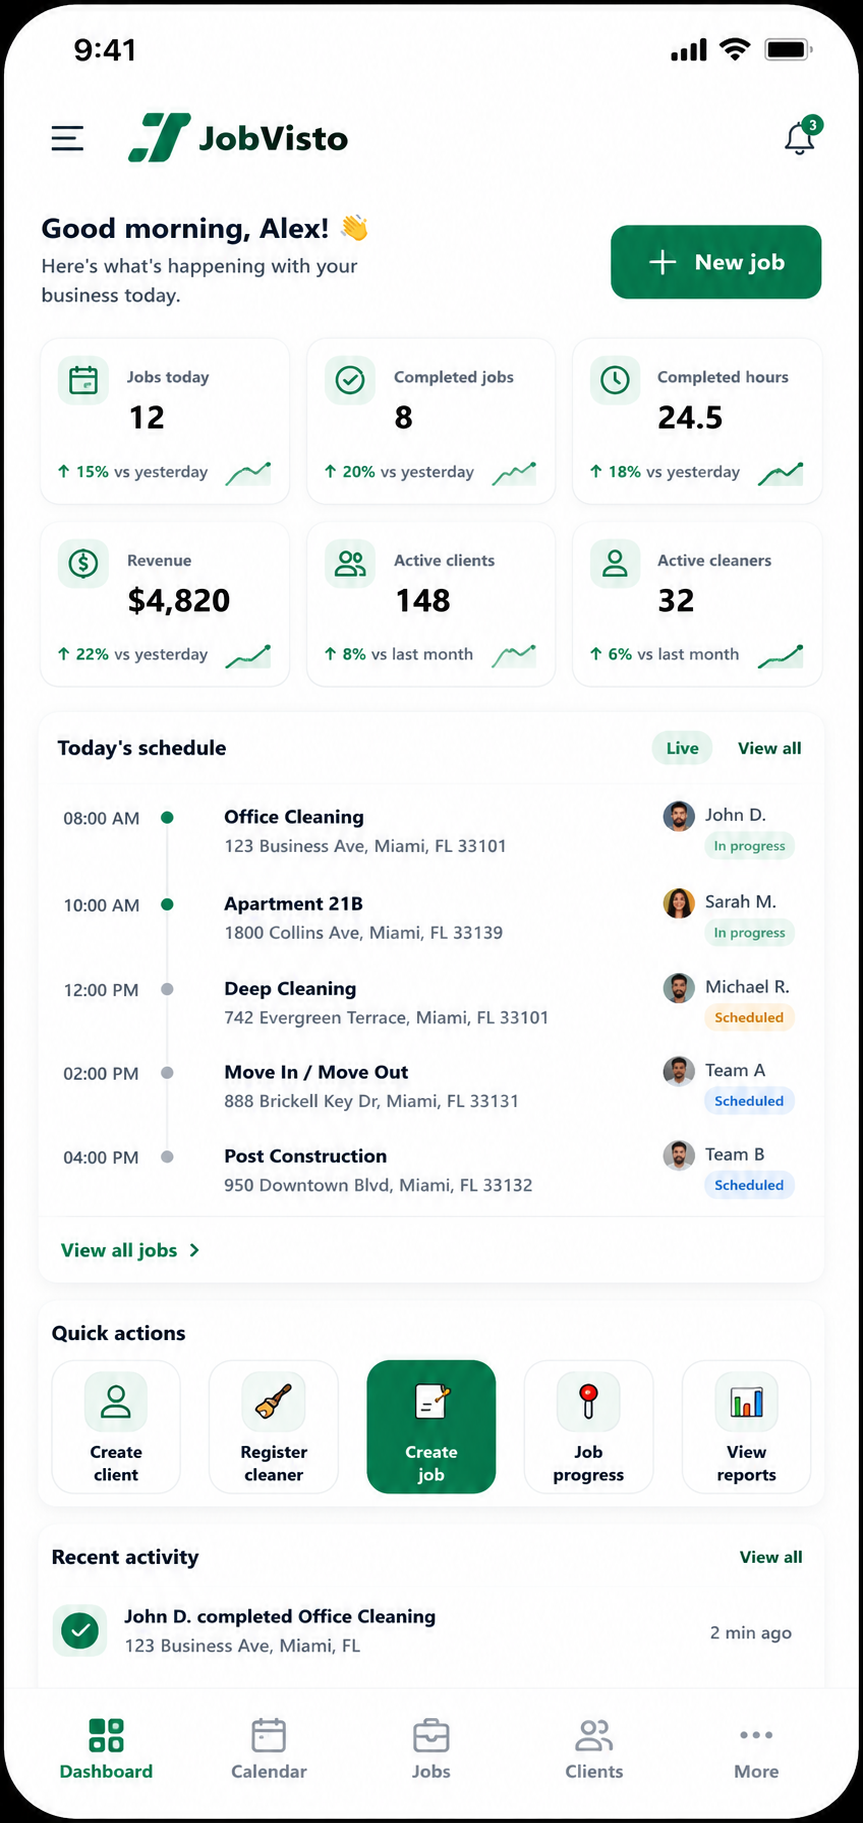Click the chevron next to View all jobs
This screenshot has width=863, height=1823.
(194, 1250)
